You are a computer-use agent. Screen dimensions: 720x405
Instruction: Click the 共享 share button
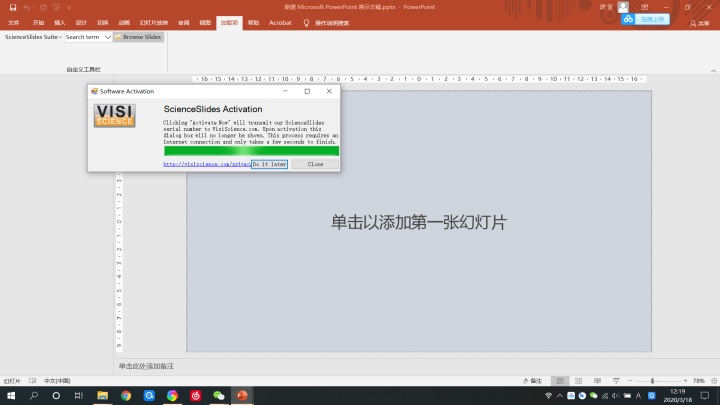coord(700,23)
